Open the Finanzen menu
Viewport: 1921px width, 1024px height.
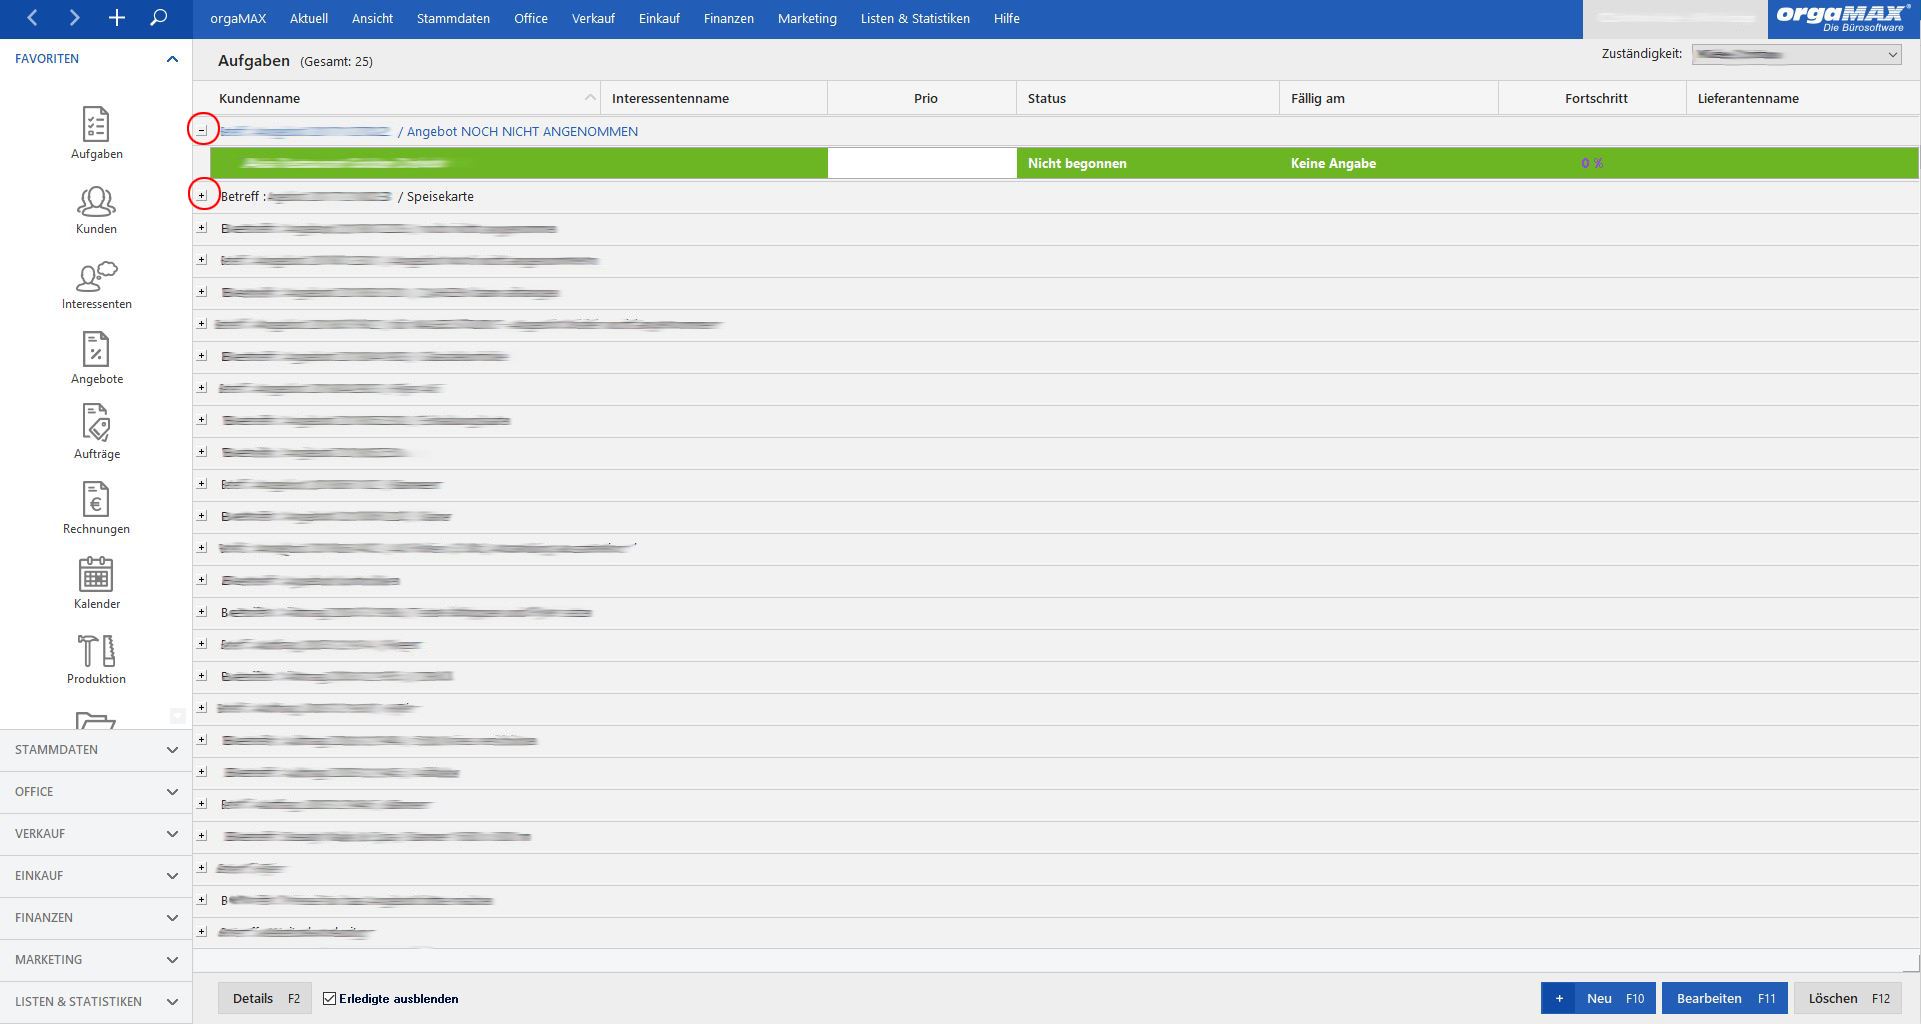pyautogui.click(x=729, y=18)
